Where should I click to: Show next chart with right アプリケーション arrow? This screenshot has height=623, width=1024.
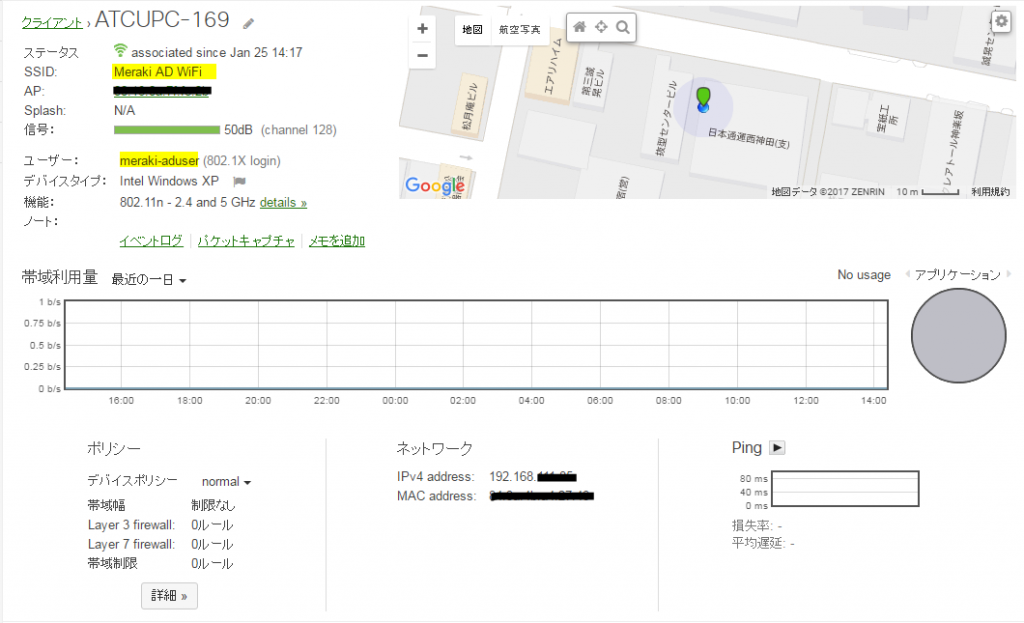point(1009,274)
